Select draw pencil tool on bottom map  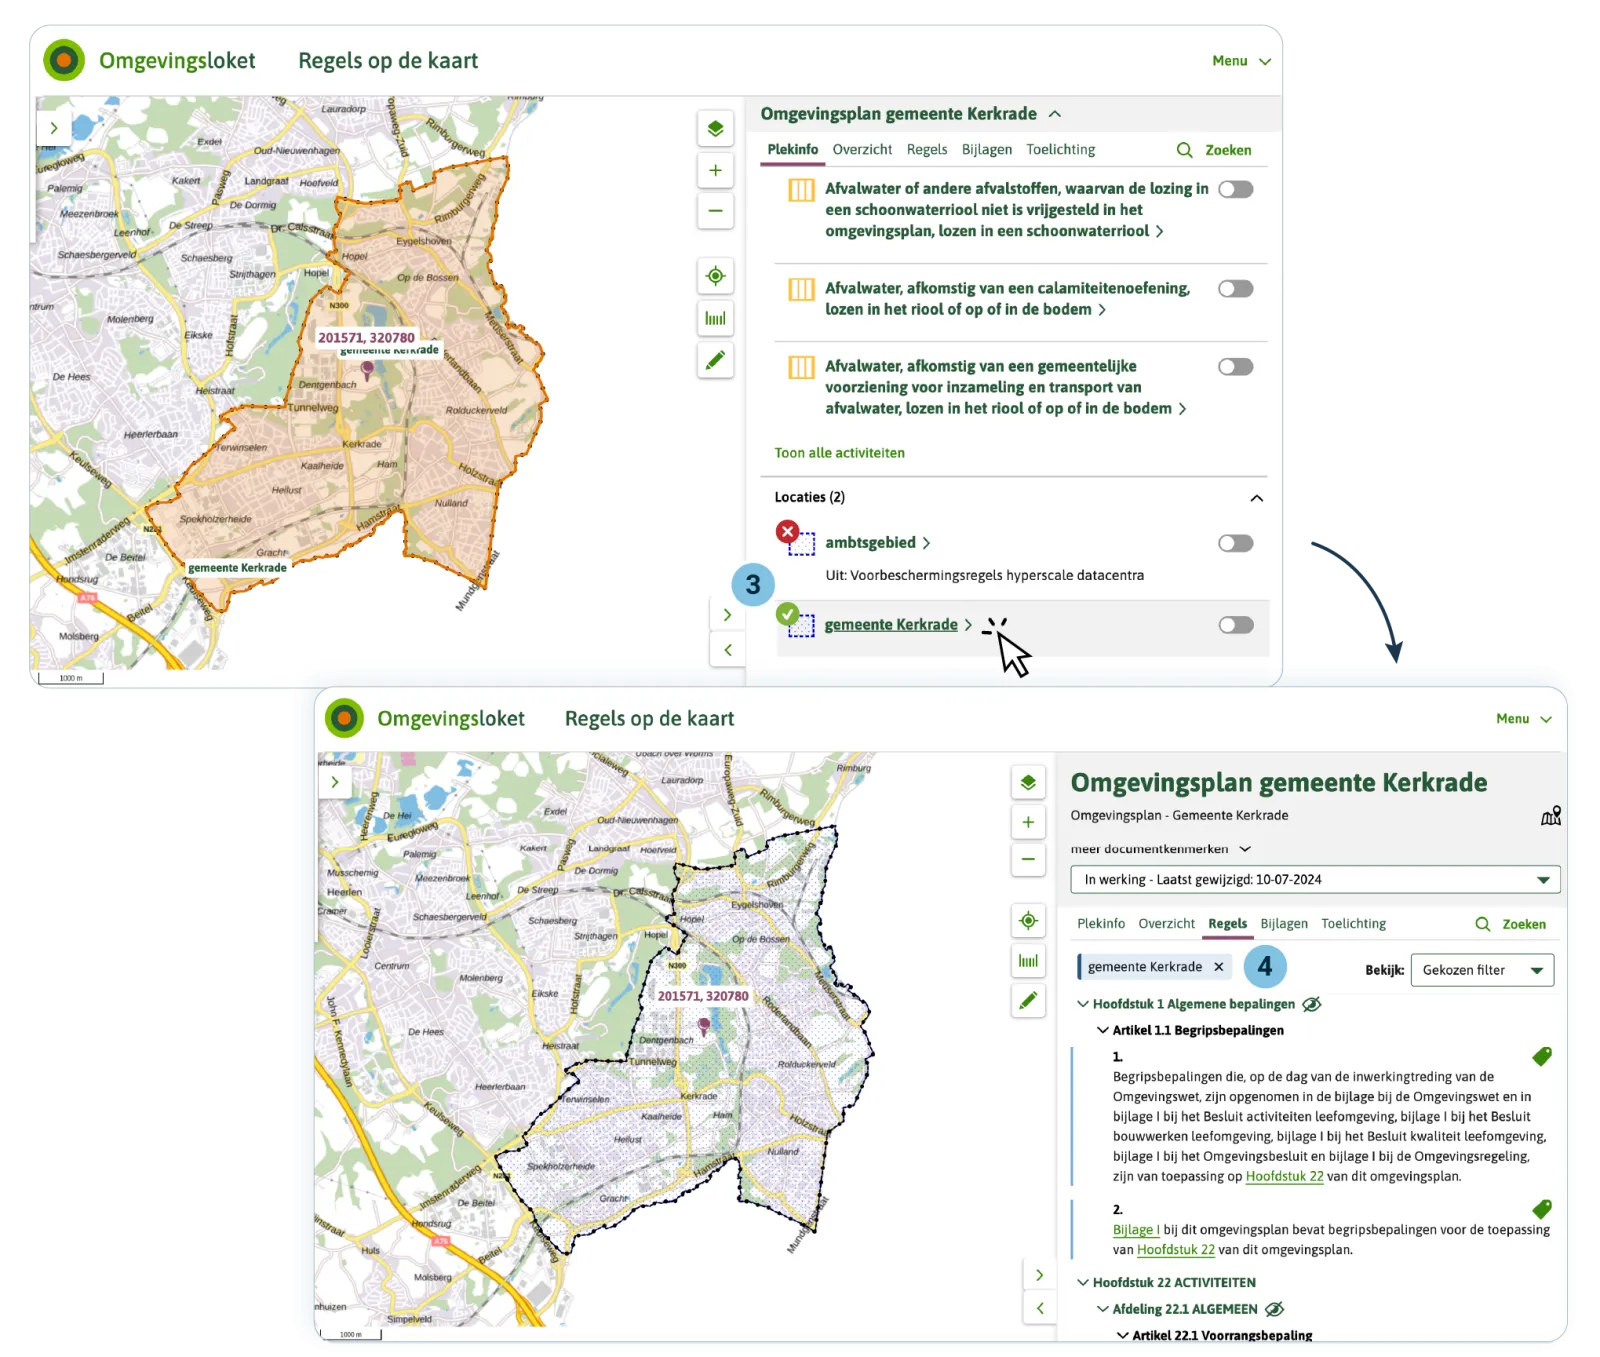tap(1028, 1000)
